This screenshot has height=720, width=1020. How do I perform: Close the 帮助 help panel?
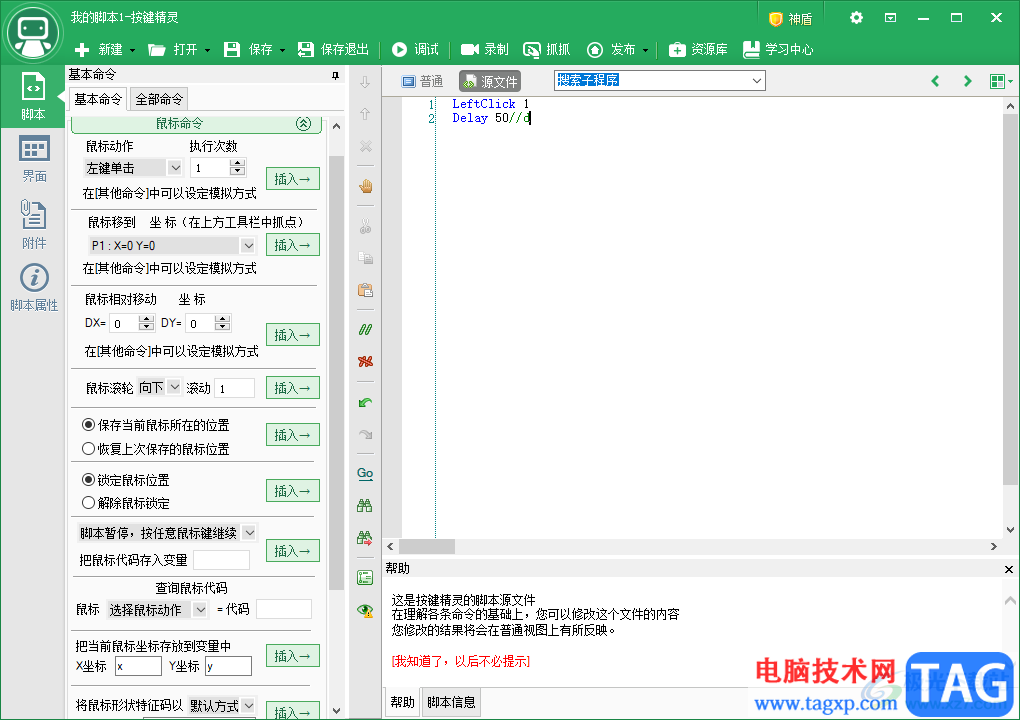(x=1008, y=569)
